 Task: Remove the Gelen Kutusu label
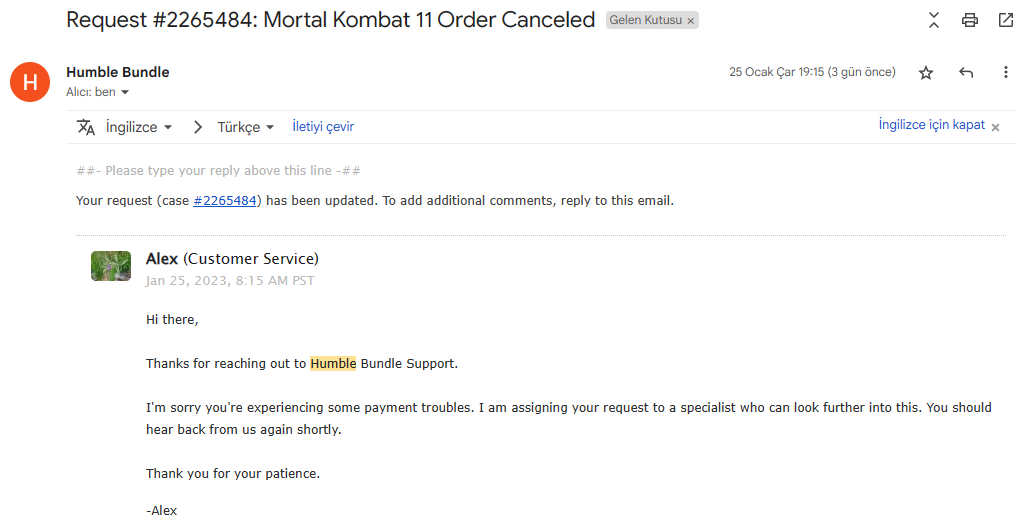click(690, 21)
